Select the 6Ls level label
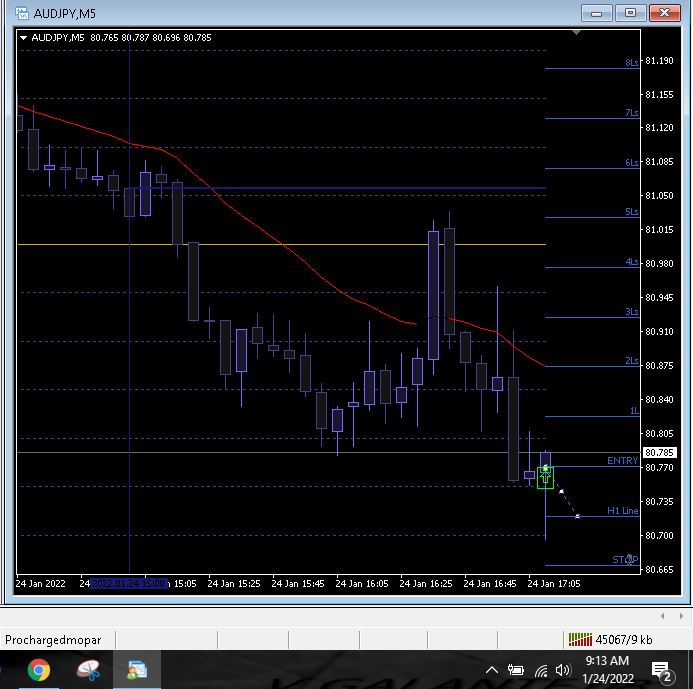693x689 pixels. tap(632, 162)
